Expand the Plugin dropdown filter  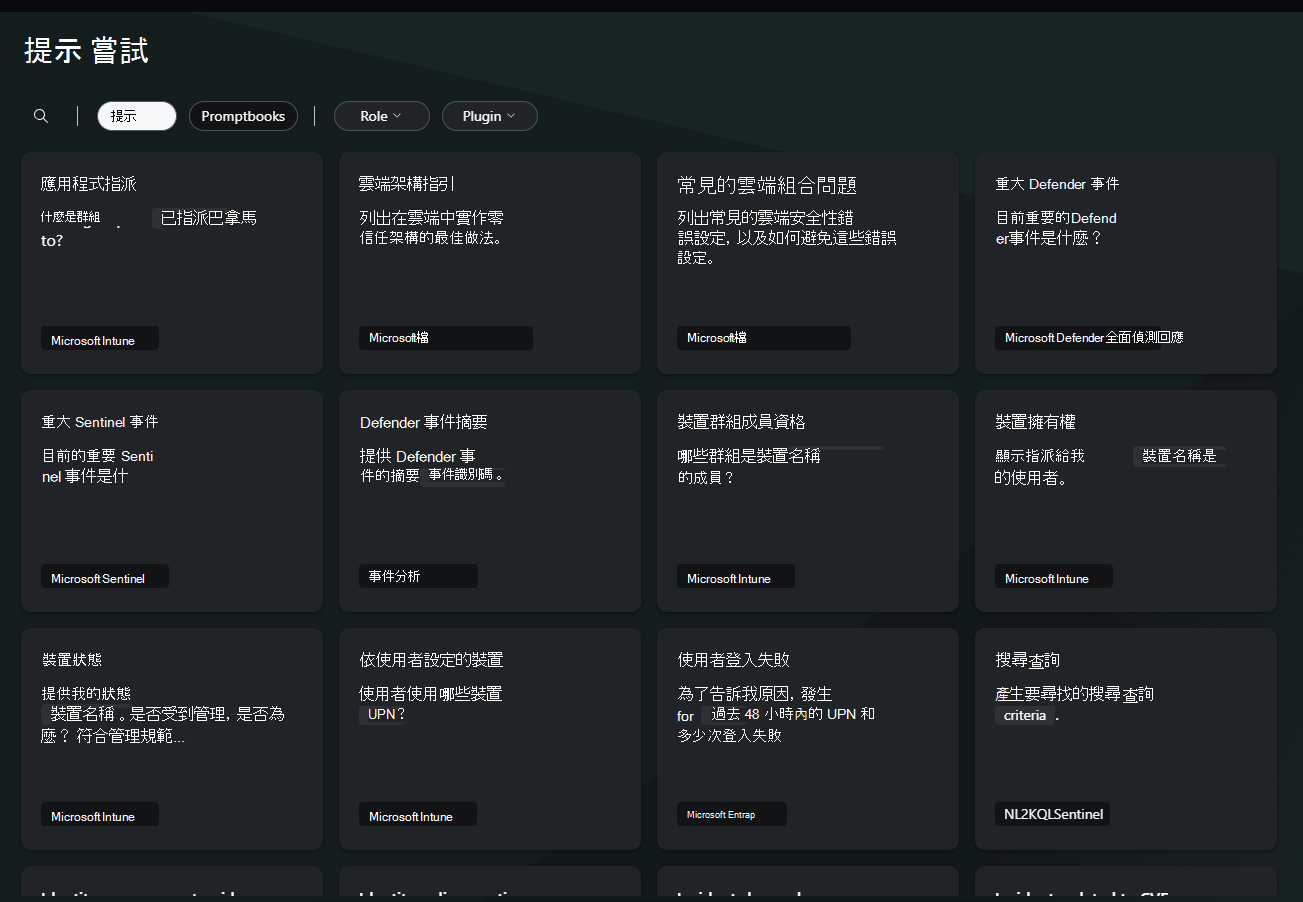(489, 116)
